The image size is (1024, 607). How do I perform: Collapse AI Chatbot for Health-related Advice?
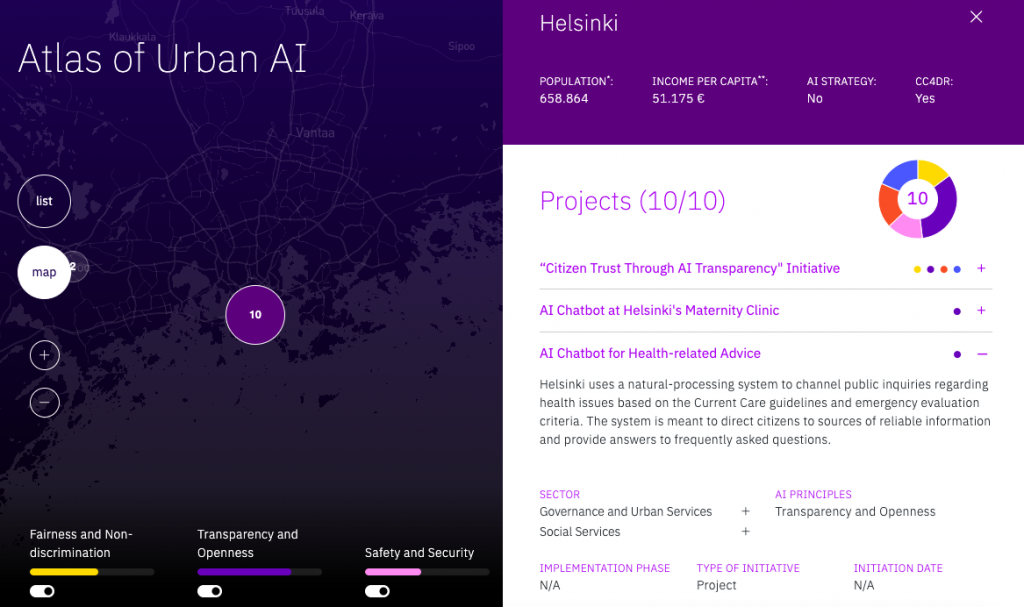(x=982, y=354)
